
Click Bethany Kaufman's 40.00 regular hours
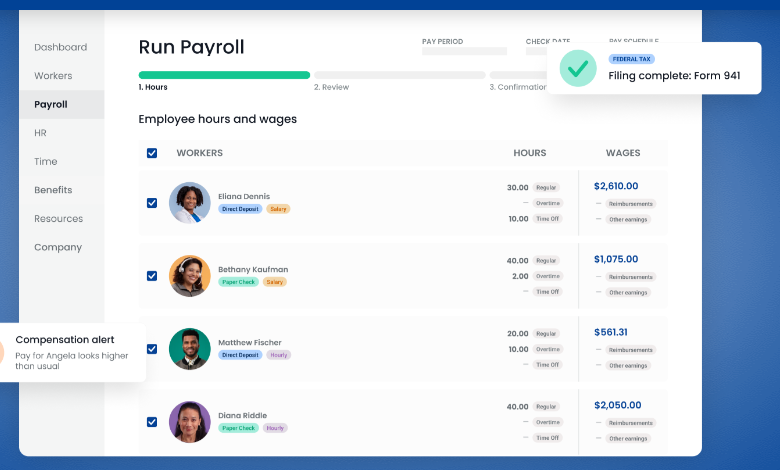point(517,261)
